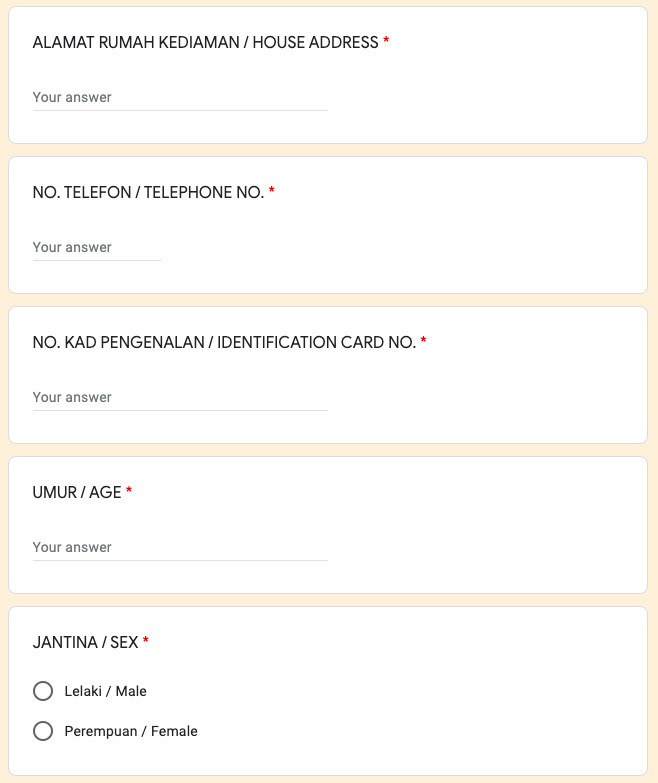Click the red asterisk beside Jantina / Sex
Viewport: 658px width, 783px height.
click(x=146, y=641)
